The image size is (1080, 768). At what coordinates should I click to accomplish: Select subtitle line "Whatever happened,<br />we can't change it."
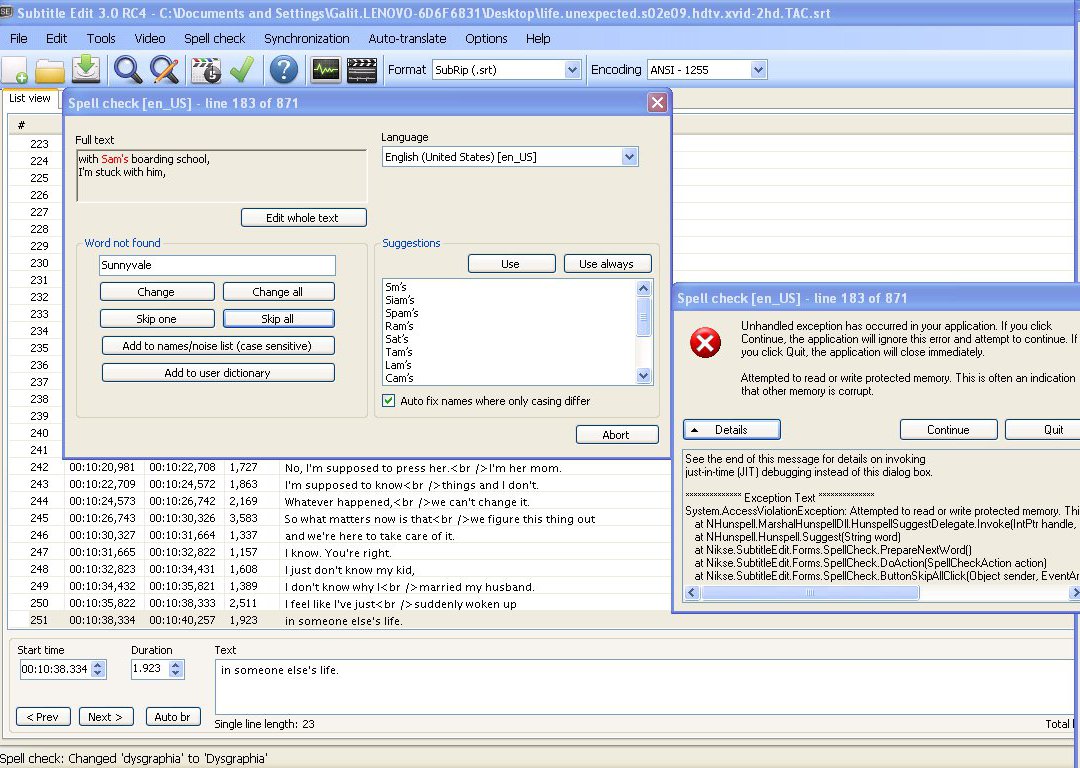pyautogui.click(x=407, y=502)
